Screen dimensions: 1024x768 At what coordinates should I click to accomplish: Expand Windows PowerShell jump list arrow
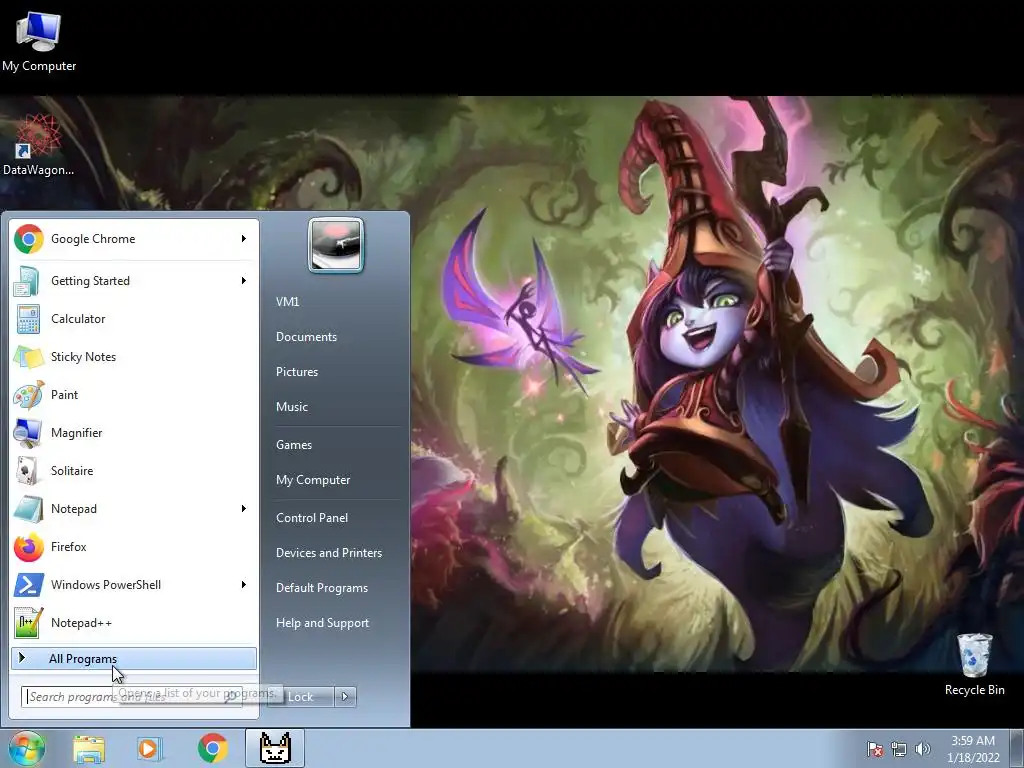click(244, 584)
